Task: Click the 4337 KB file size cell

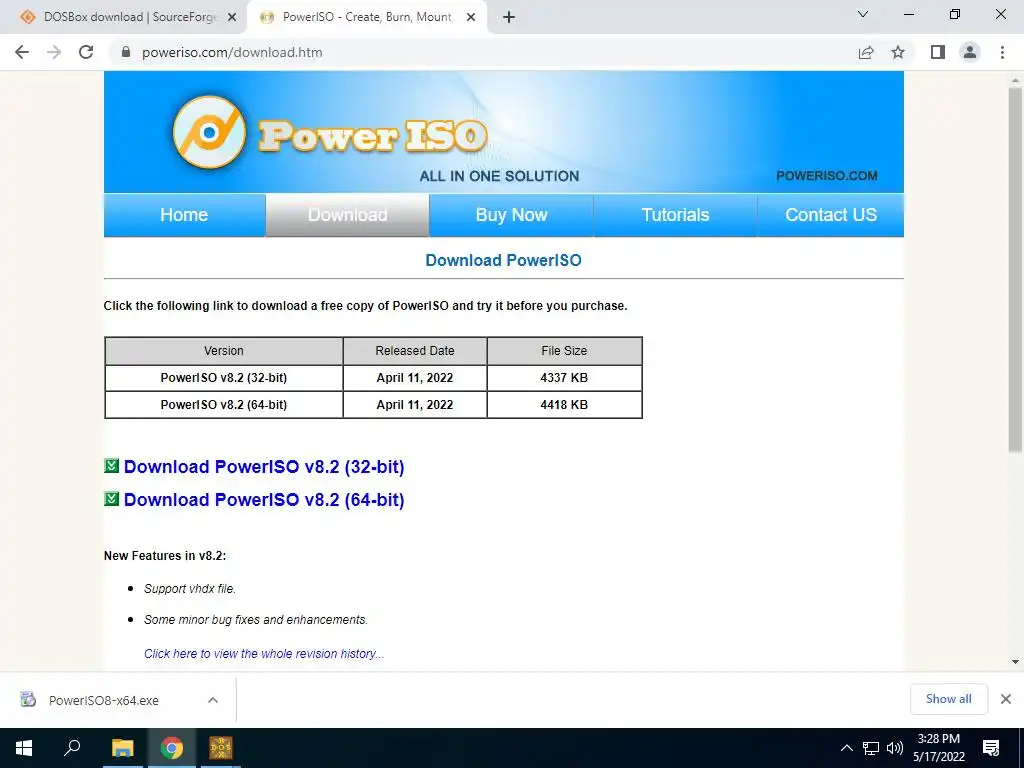Action: click(x=564, y=378)
